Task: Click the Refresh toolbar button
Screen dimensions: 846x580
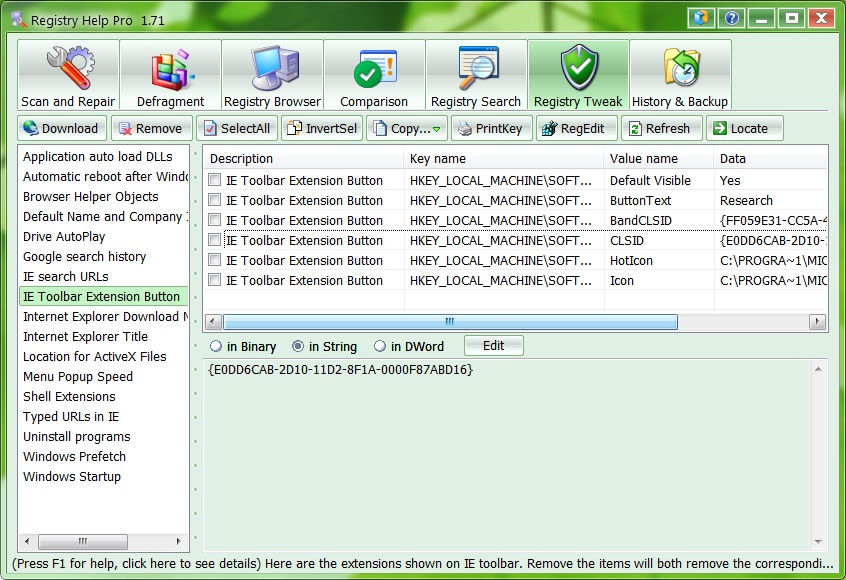Action: coord(661,128)
